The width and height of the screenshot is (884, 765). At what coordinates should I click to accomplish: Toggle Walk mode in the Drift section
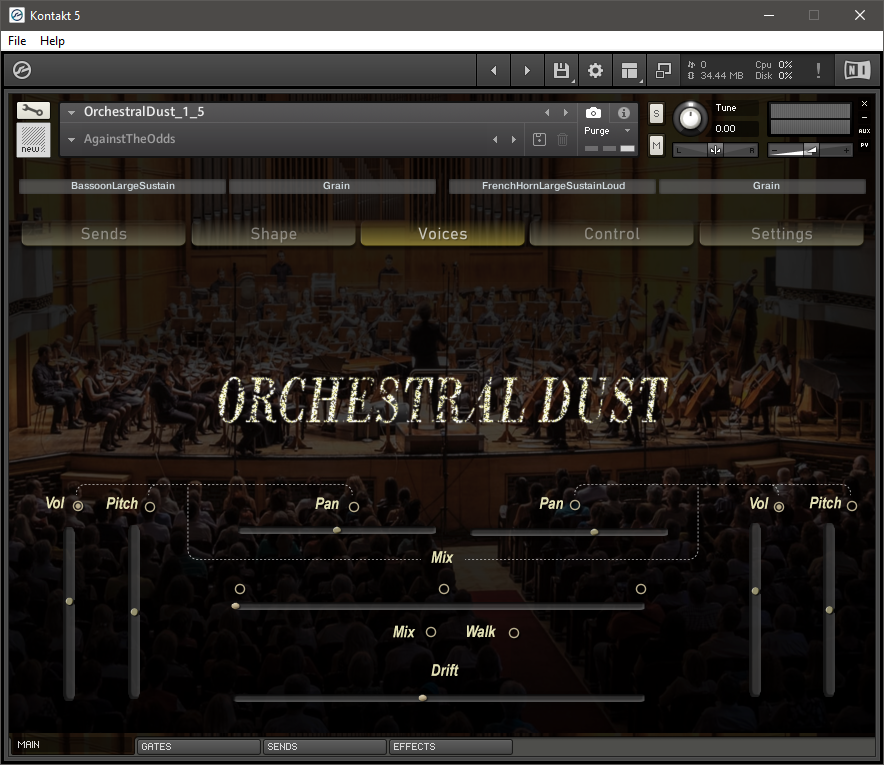(x=513, y=632)
